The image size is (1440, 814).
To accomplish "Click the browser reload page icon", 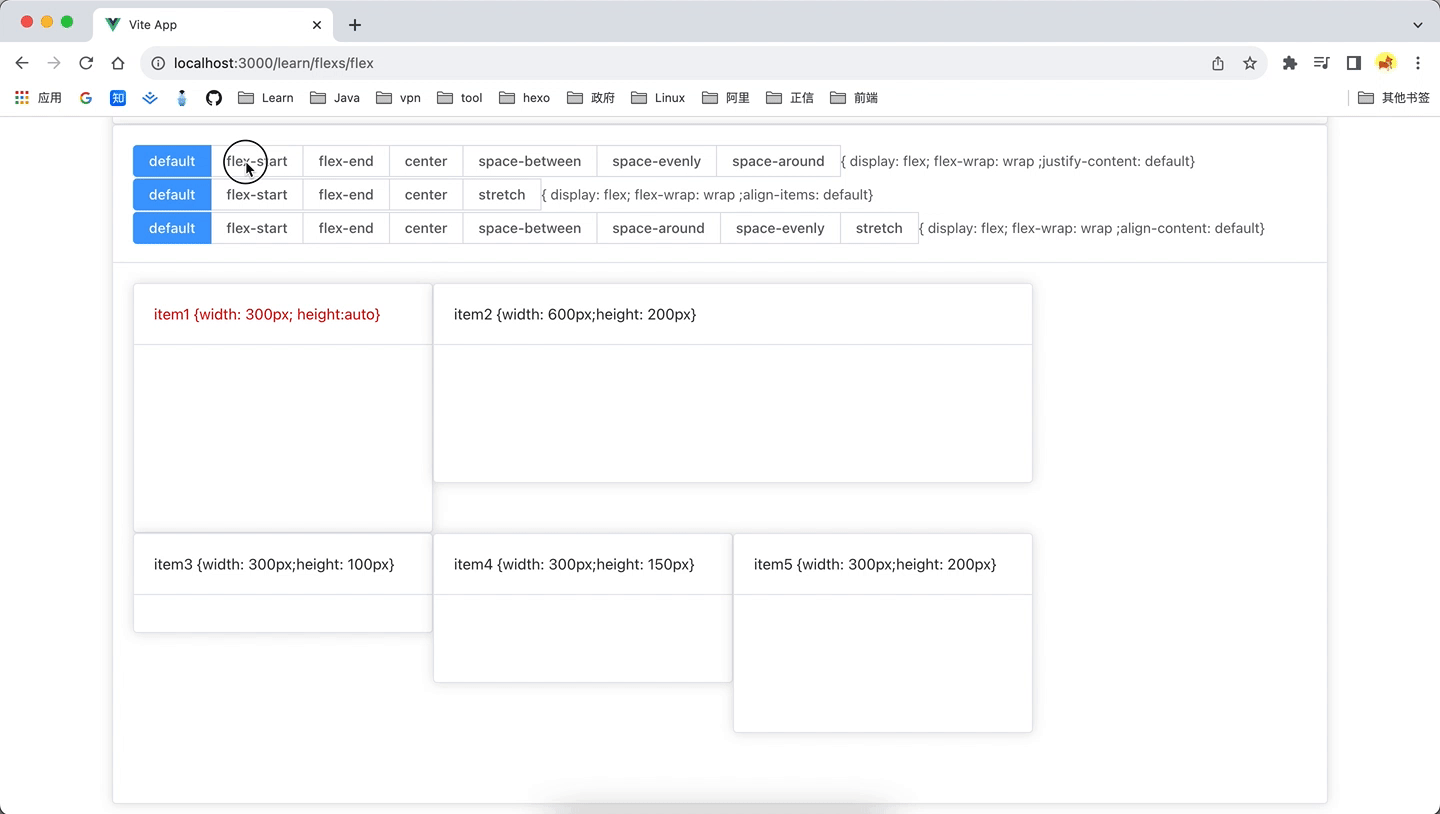I will point(86,63).
